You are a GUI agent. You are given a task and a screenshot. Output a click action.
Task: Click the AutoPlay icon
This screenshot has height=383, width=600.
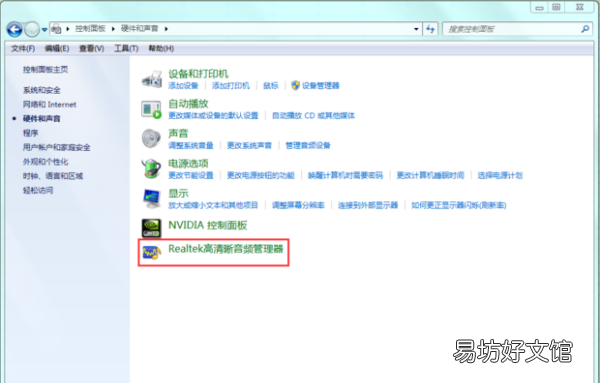tap(152, 109)
